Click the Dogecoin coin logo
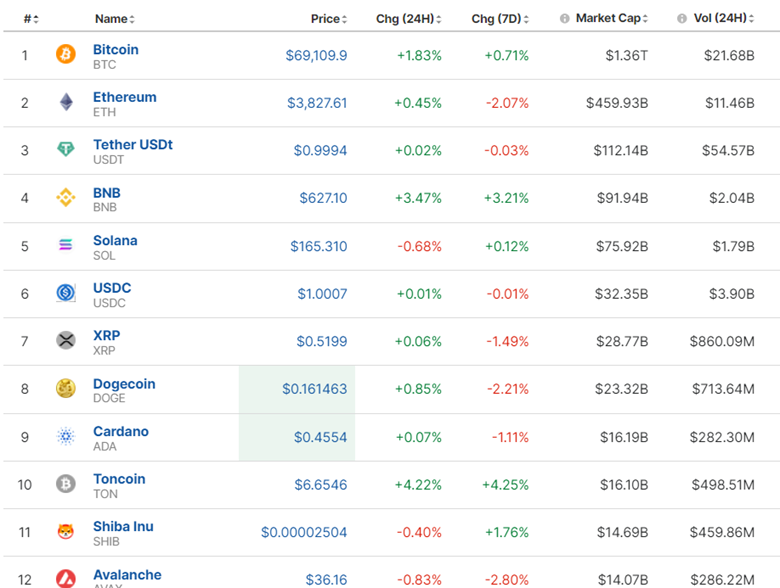The width and height of the screenshot is (780, 588). (x=66, y=388)
